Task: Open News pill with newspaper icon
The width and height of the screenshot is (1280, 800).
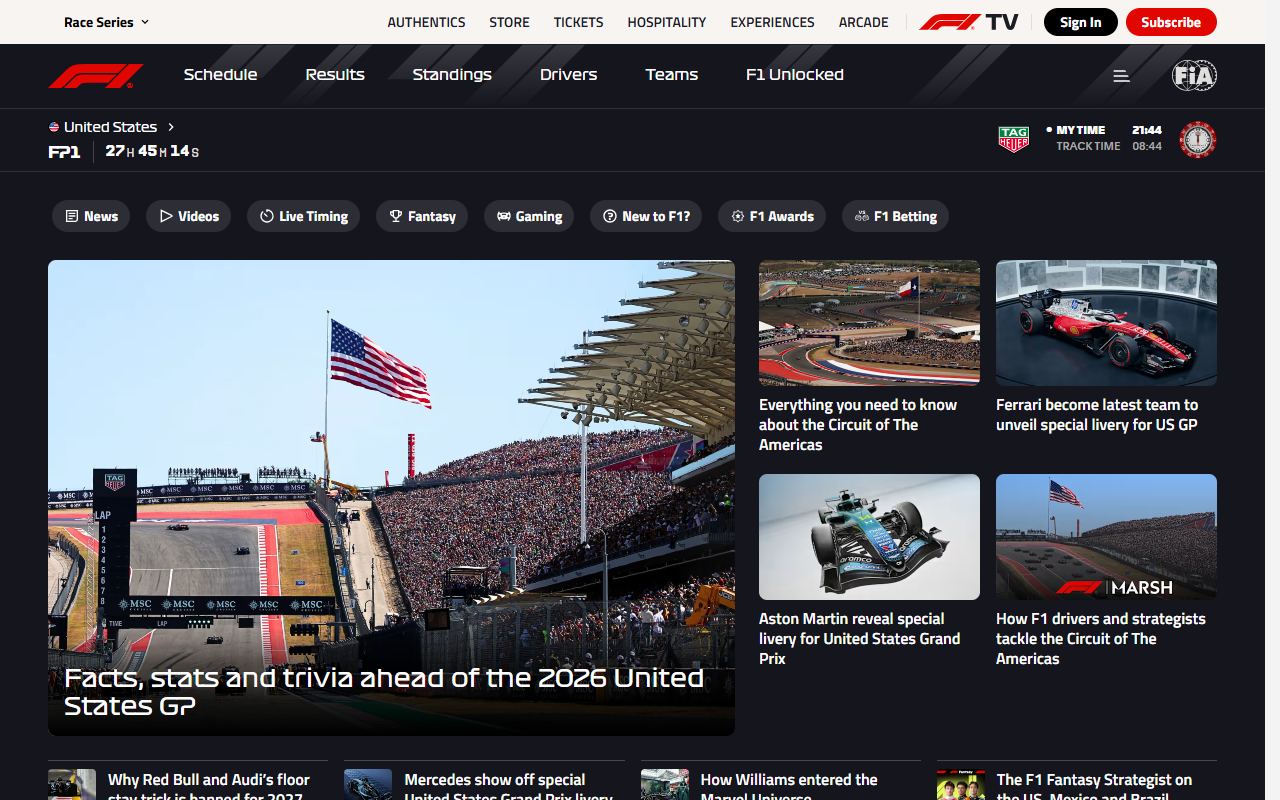Action: [x=91, y=216]
